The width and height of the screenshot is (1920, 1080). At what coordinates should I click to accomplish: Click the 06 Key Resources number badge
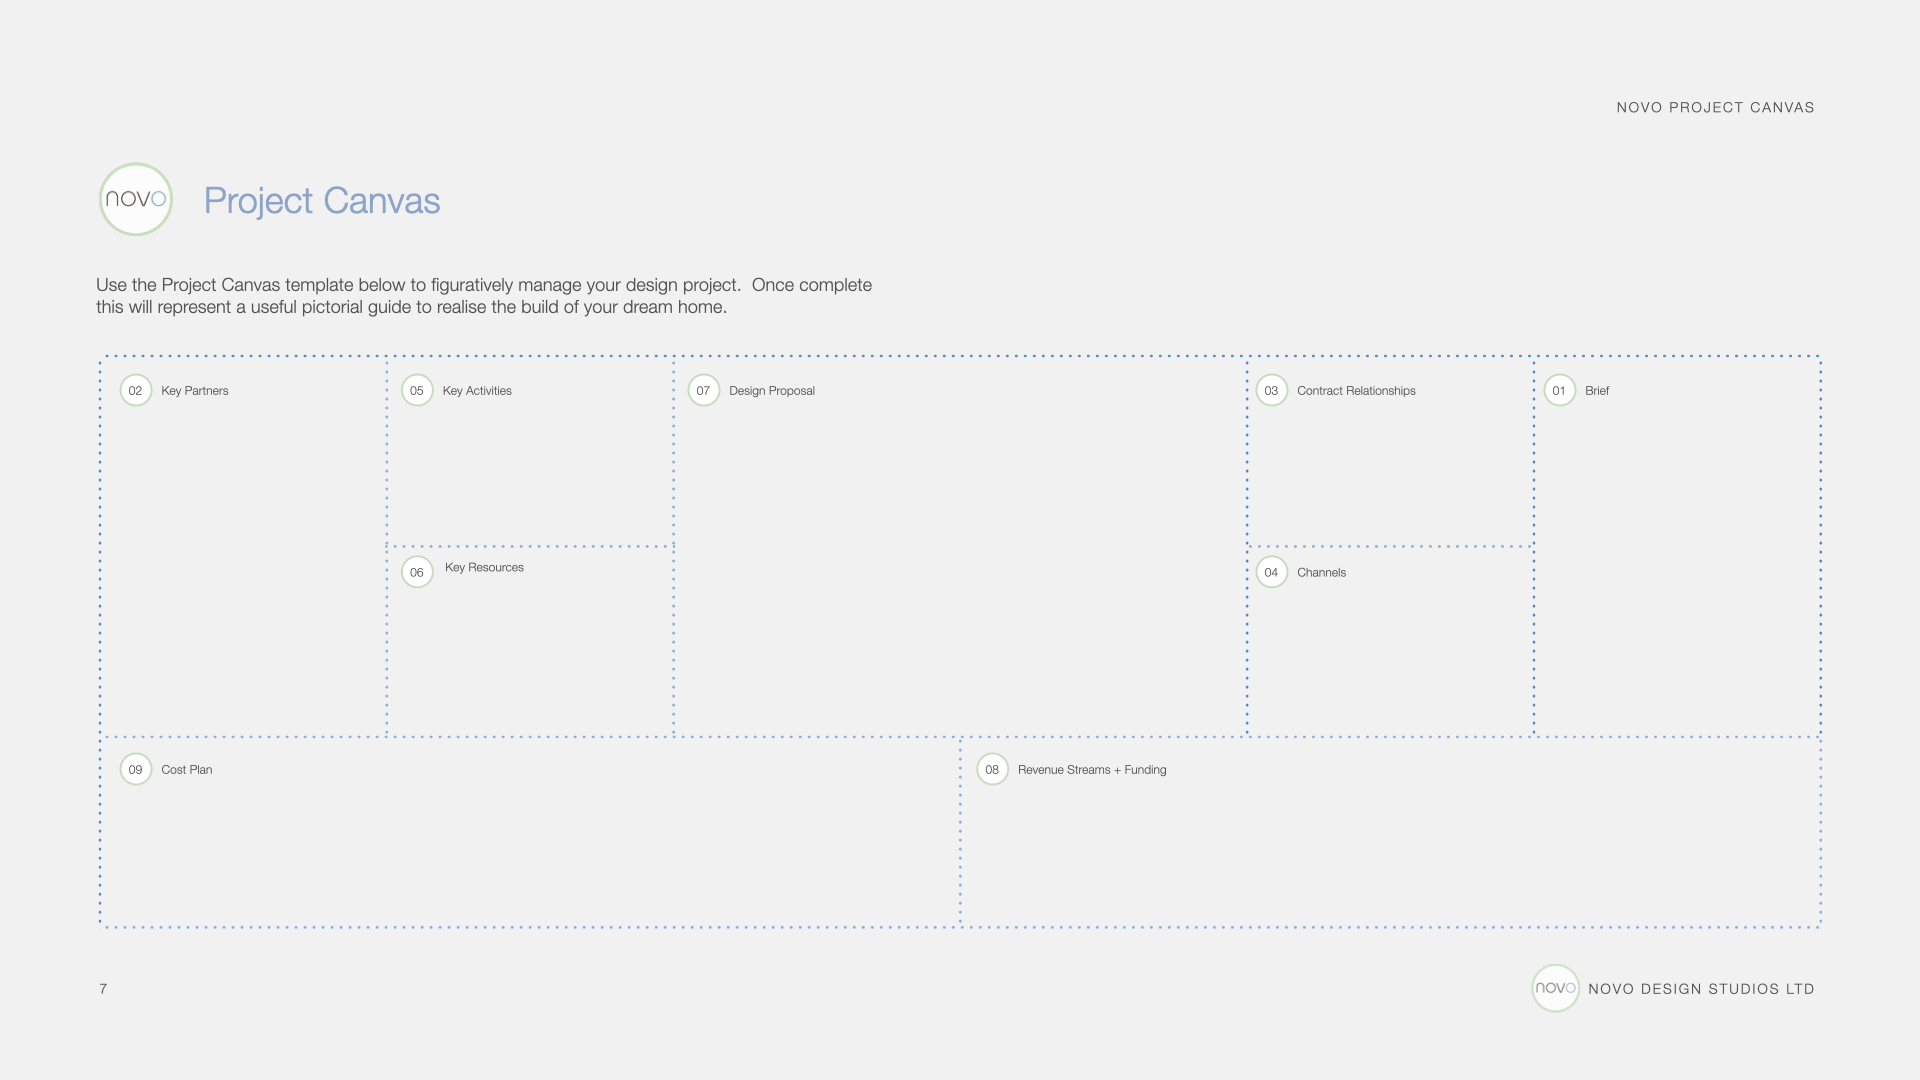[x=417, y=573]
